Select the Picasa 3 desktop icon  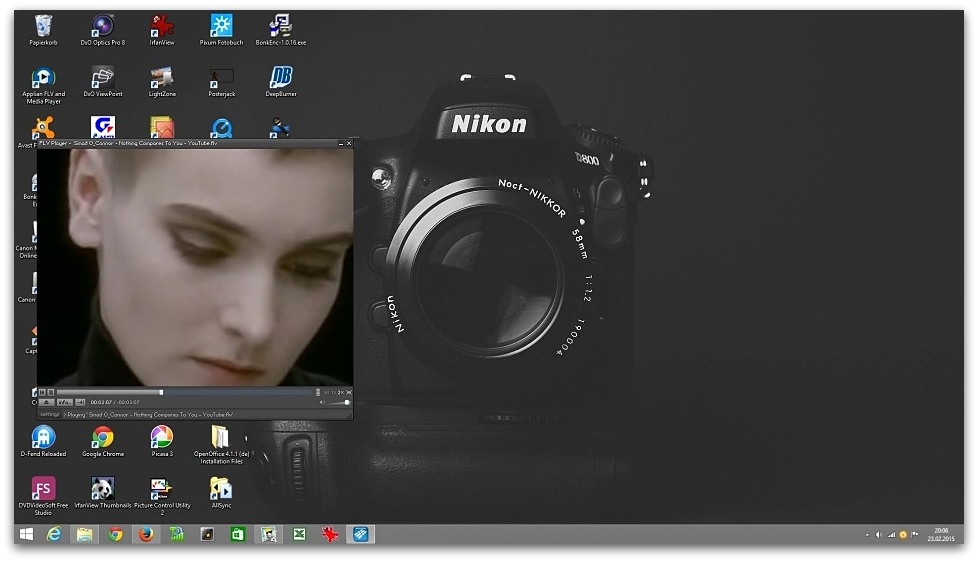click(162, 441)
